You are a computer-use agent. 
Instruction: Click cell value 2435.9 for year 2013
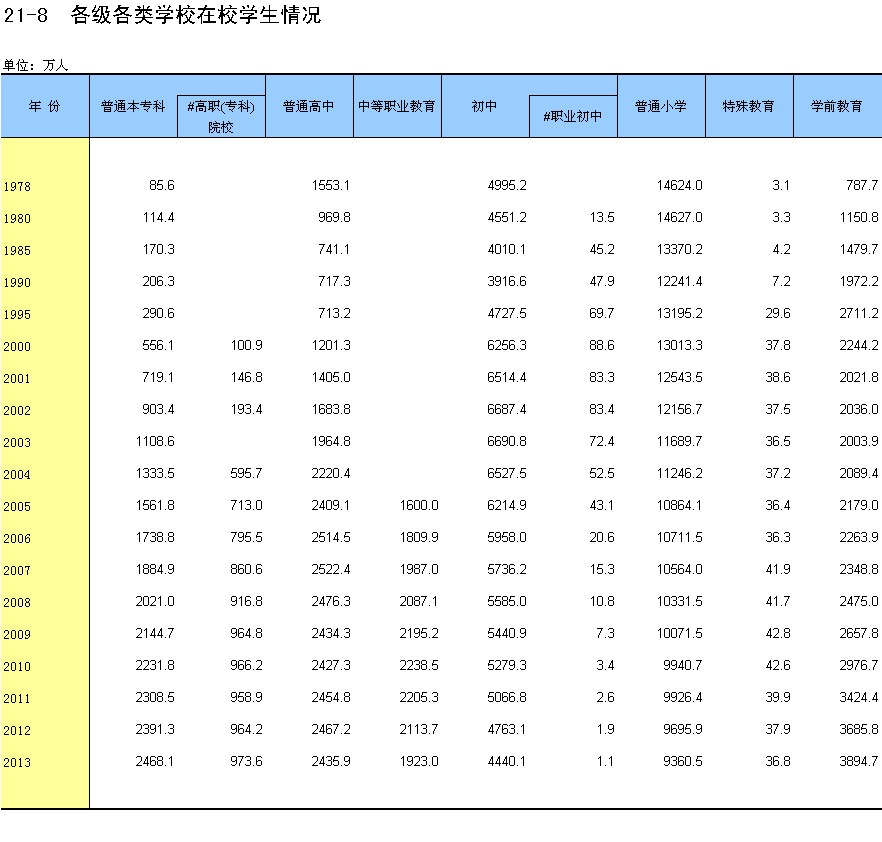(x=331, y=761)
